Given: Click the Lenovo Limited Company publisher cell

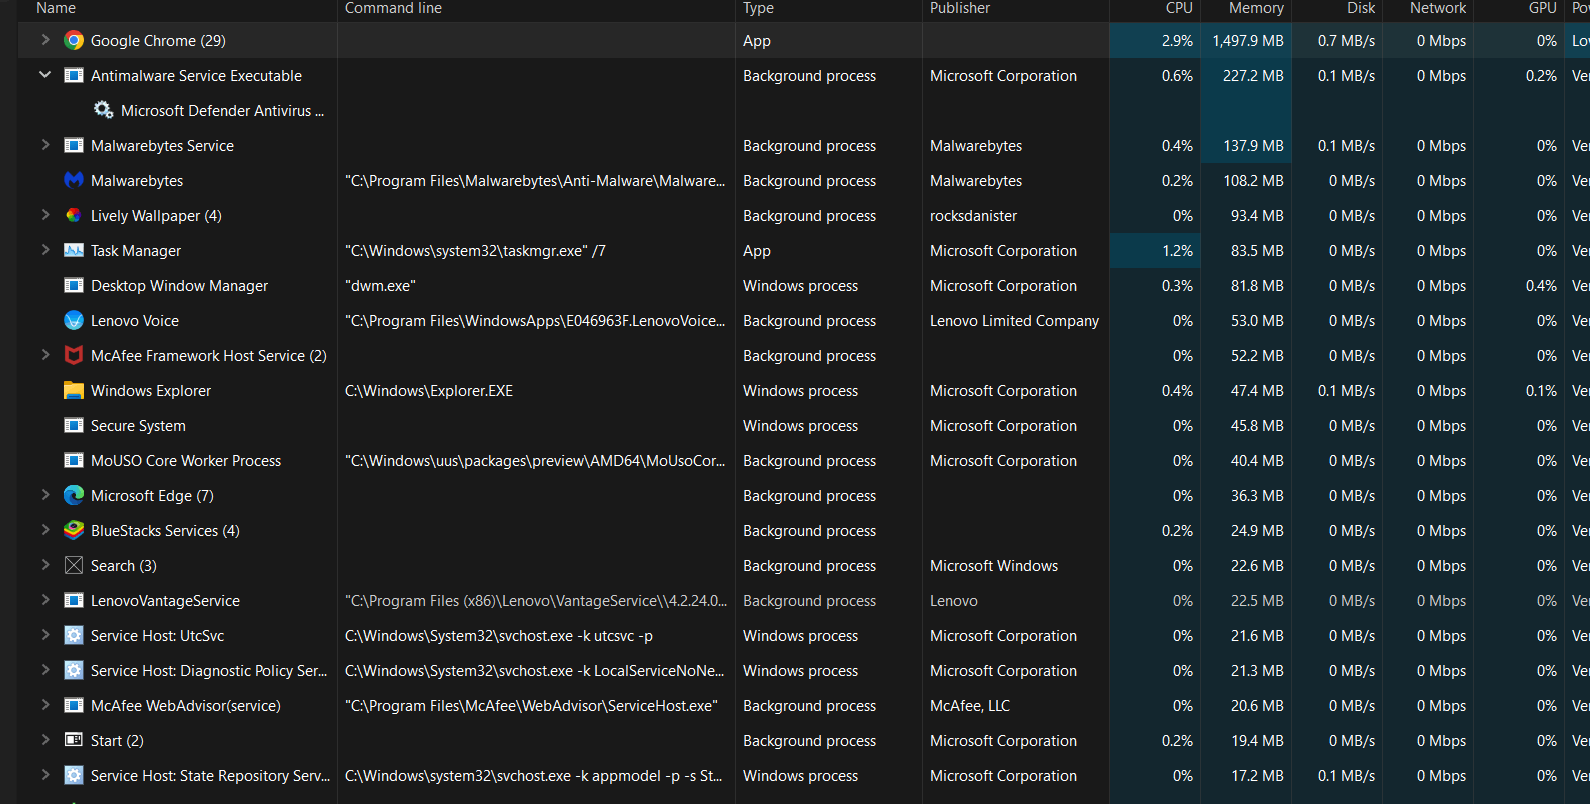Looking at the screenshot, I should (x=1014, y=320).
